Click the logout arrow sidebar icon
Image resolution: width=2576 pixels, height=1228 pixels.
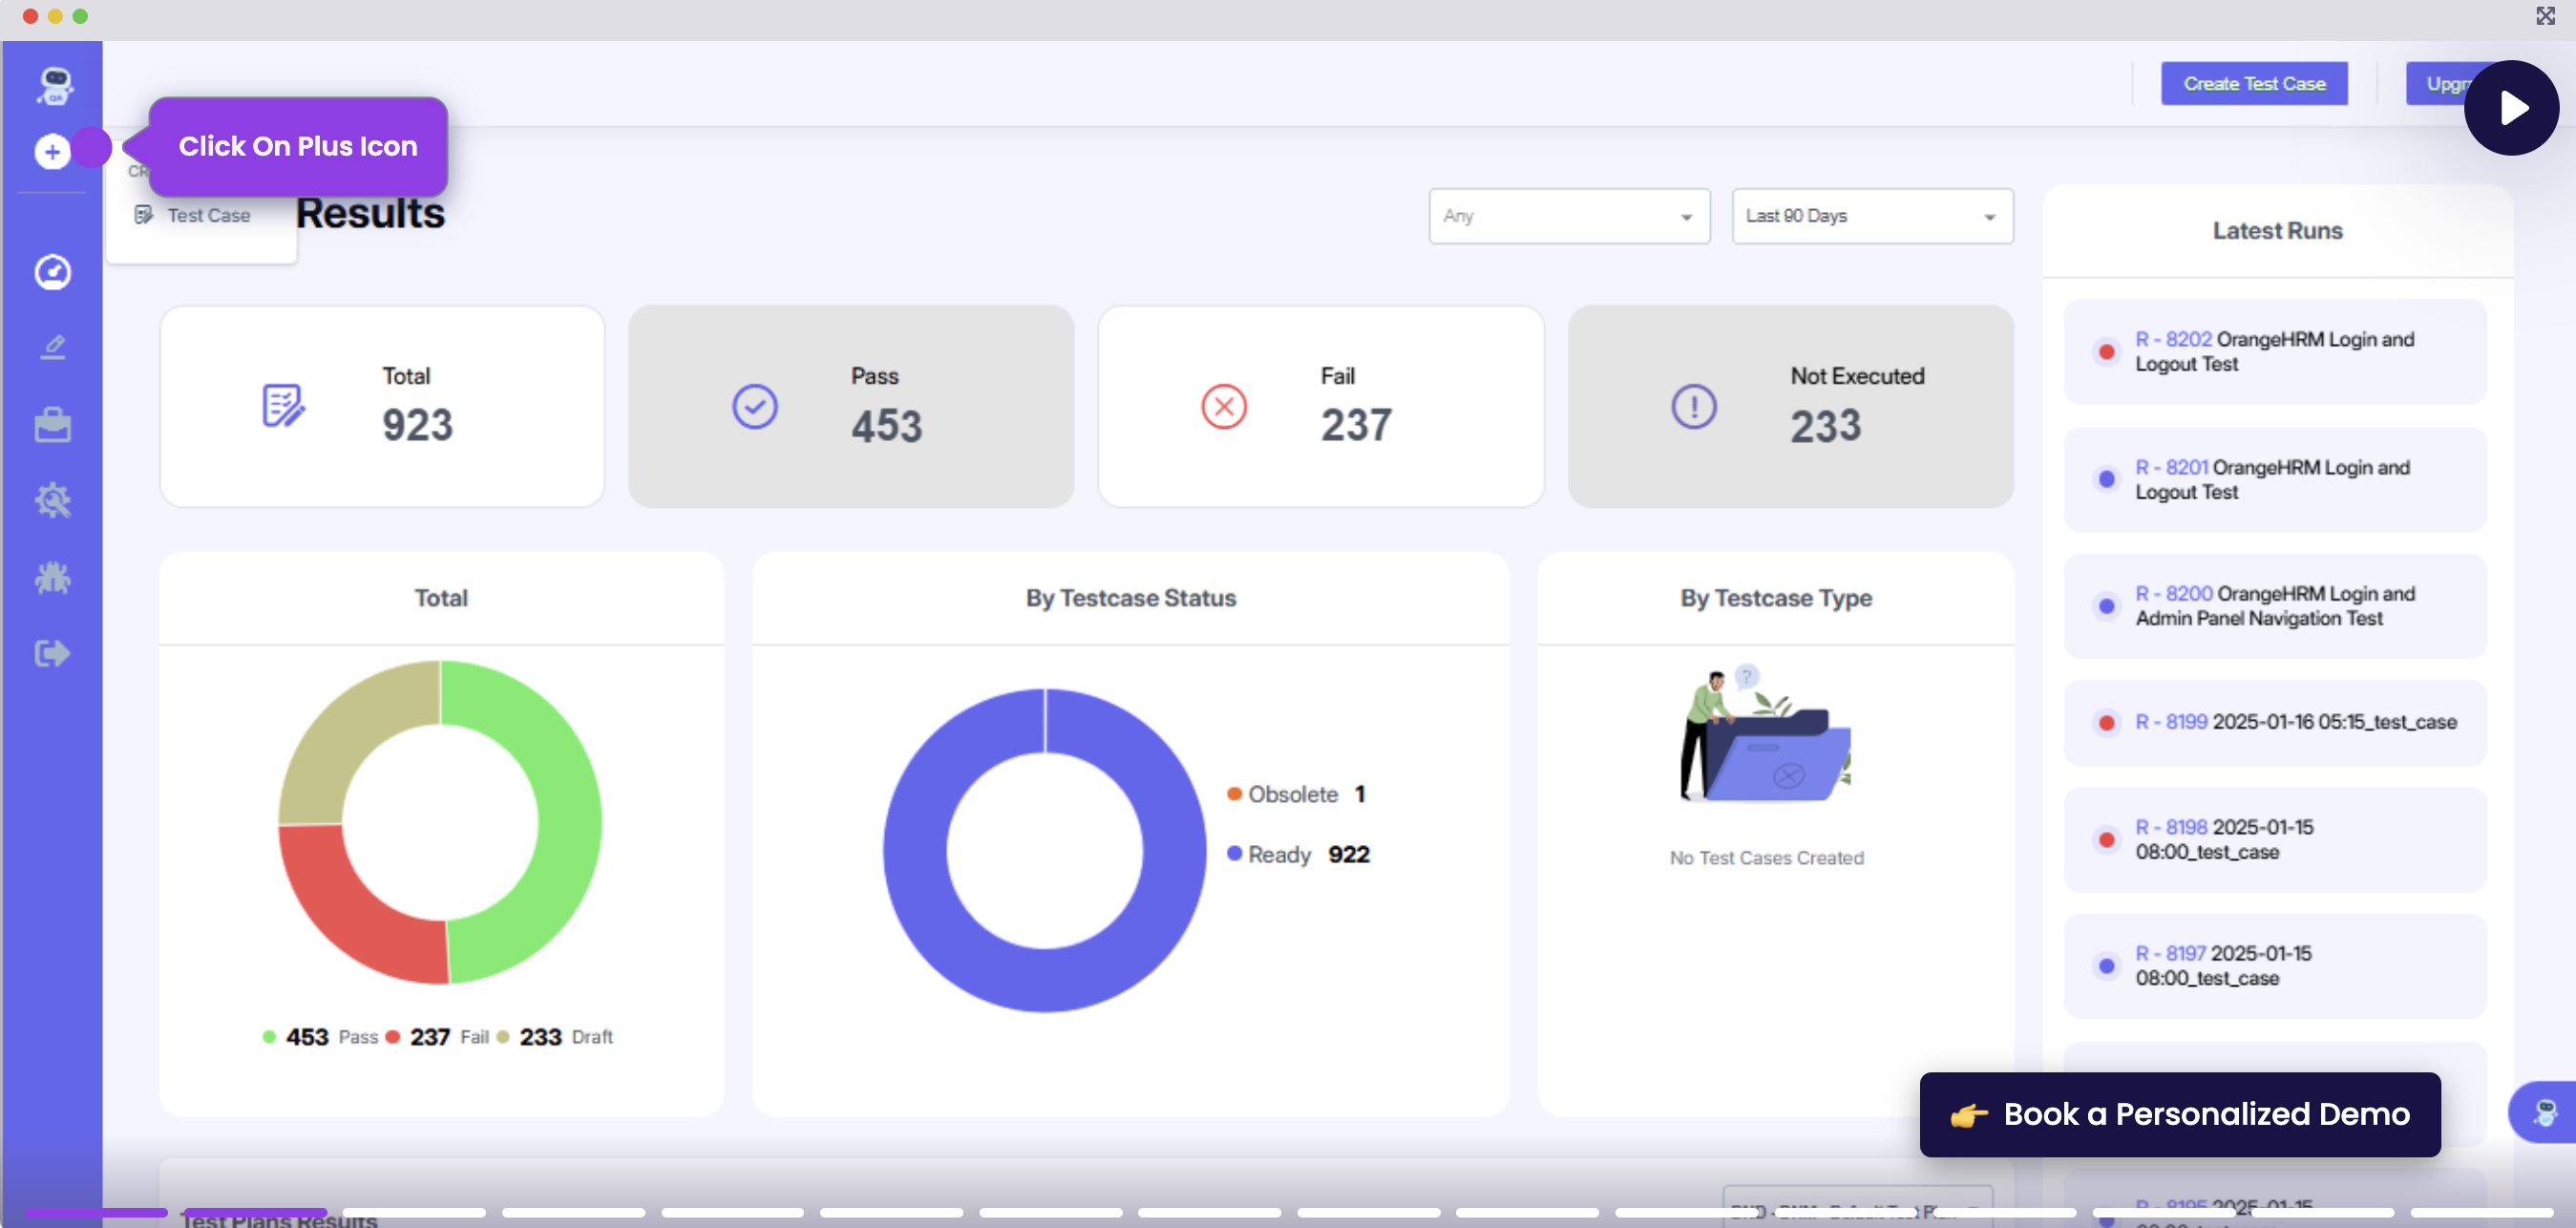[52, 653]
